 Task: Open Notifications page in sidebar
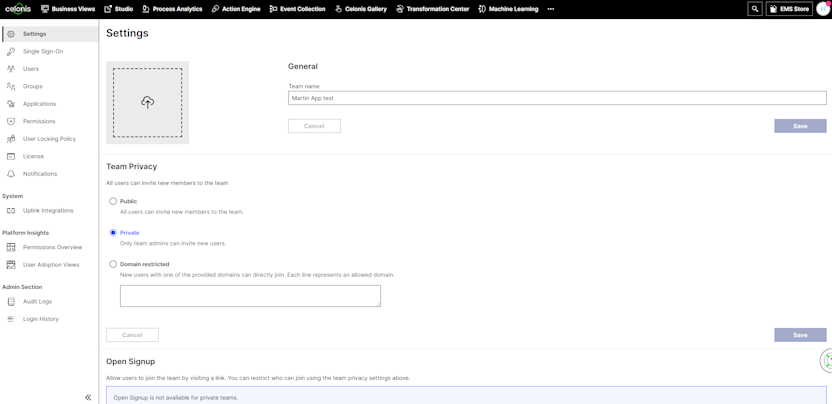pos(40,174)
